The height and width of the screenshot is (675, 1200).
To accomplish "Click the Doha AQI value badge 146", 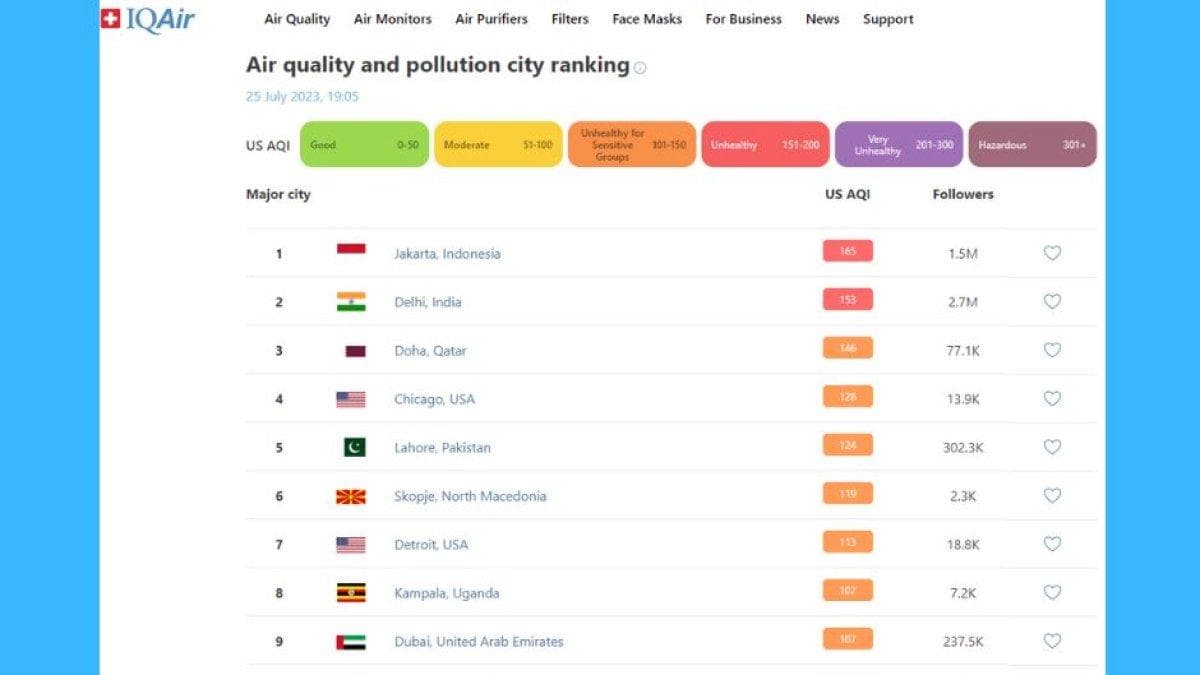I will pos(848,348).
